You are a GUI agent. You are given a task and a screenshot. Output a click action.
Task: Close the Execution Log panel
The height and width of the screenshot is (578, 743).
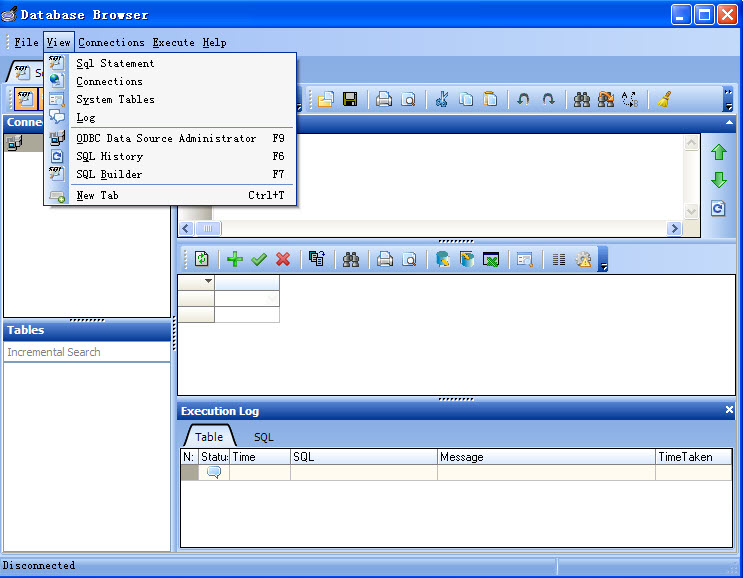pyautogui.click(x=729, y=410)
